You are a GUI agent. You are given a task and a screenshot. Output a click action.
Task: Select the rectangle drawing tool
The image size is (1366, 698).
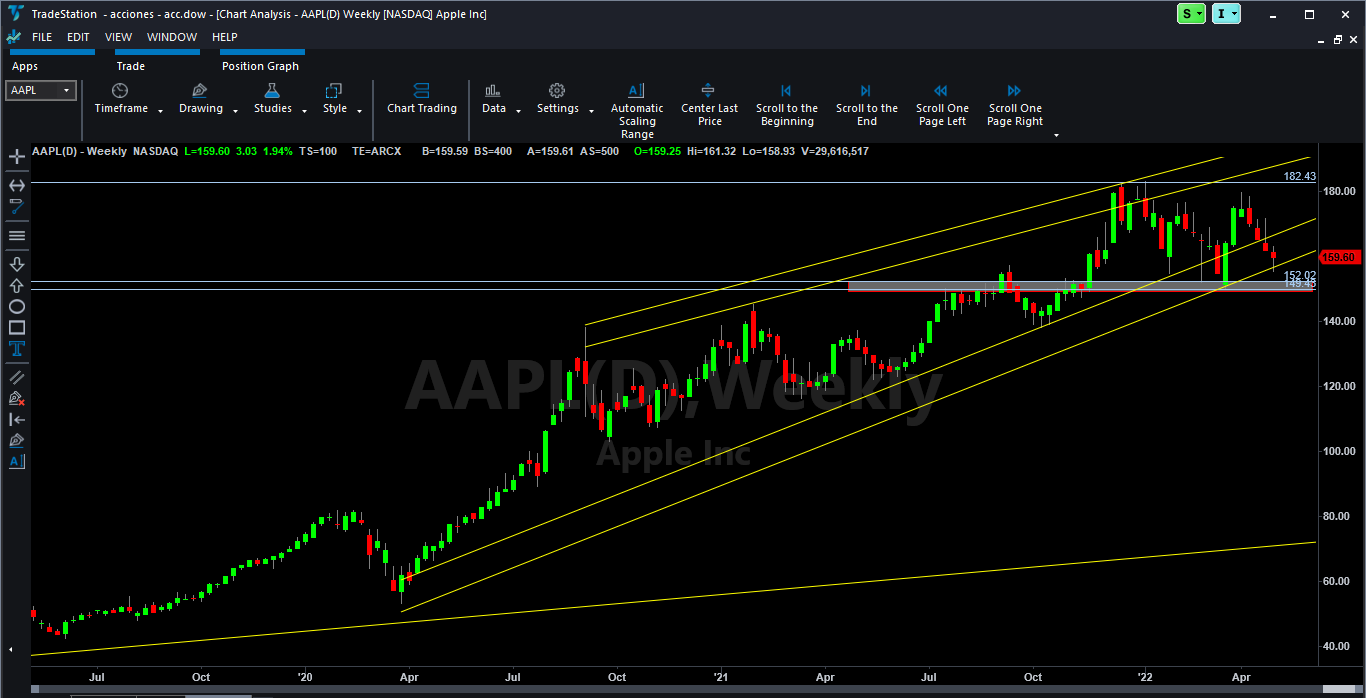click(x=17, y=327)
